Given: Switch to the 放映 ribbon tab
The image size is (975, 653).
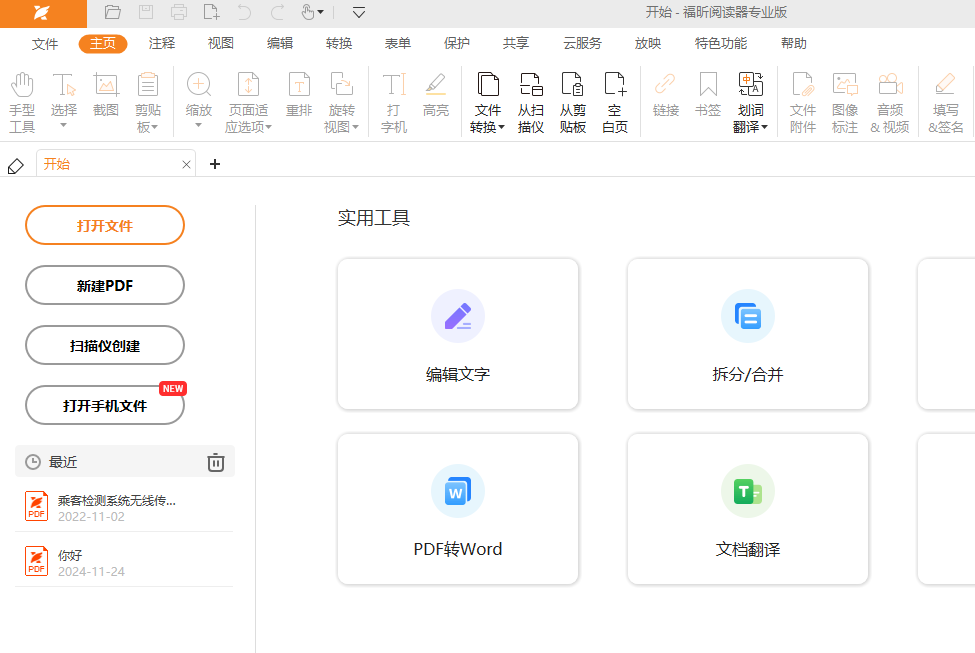Looking at the screenshot, I should pos(648,44).
